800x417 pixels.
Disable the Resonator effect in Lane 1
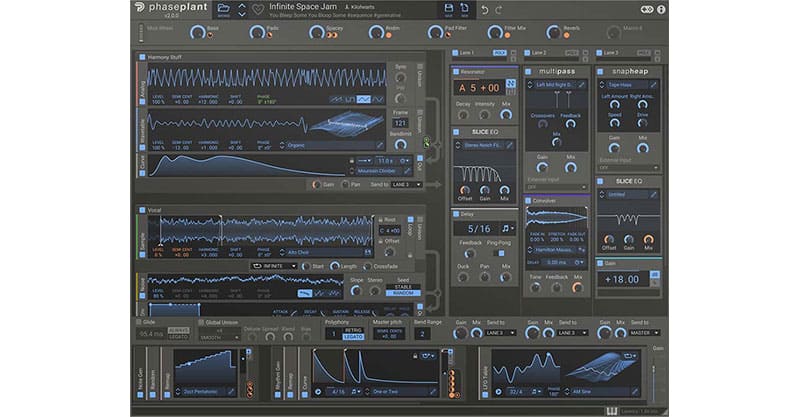[456, 72]
